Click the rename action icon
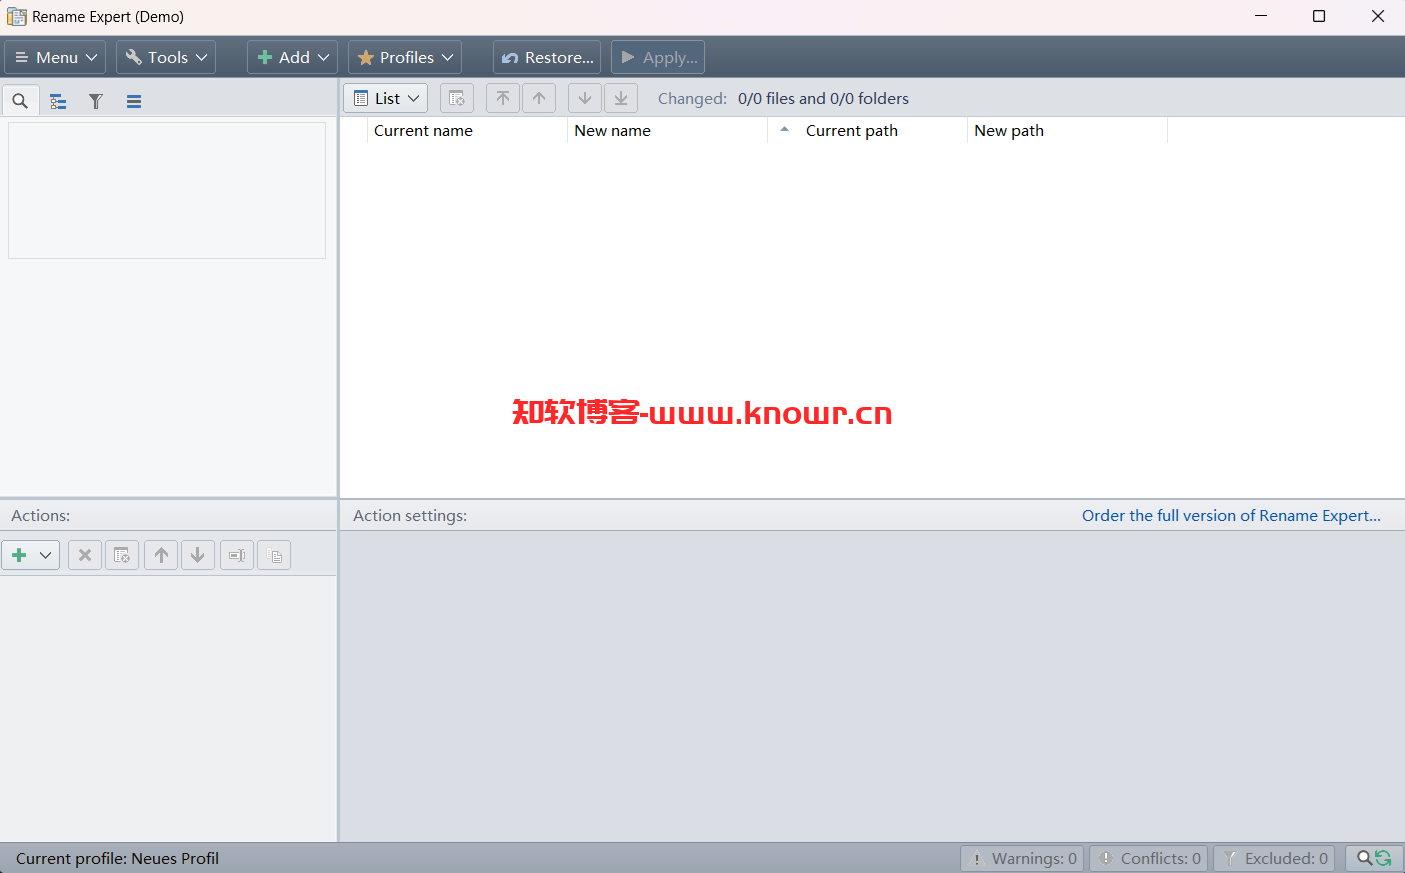Image resolution: width=1405 pixels, height=873 pixels. 237,555
